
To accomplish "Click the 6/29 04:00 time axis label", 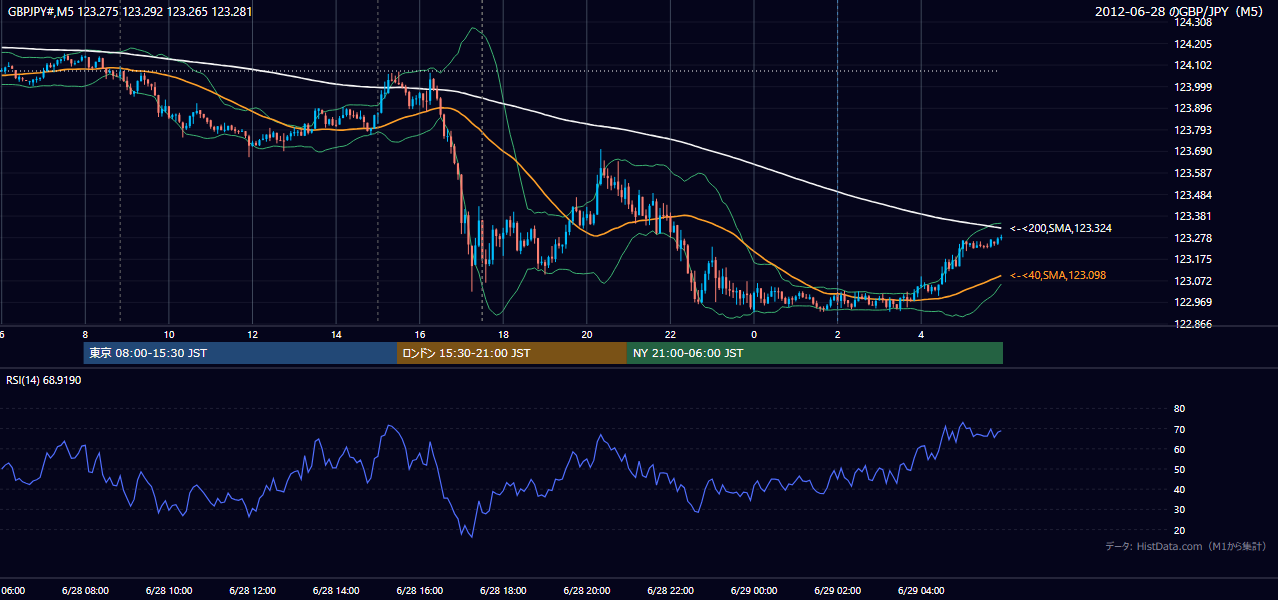I will tap(920, 590).
